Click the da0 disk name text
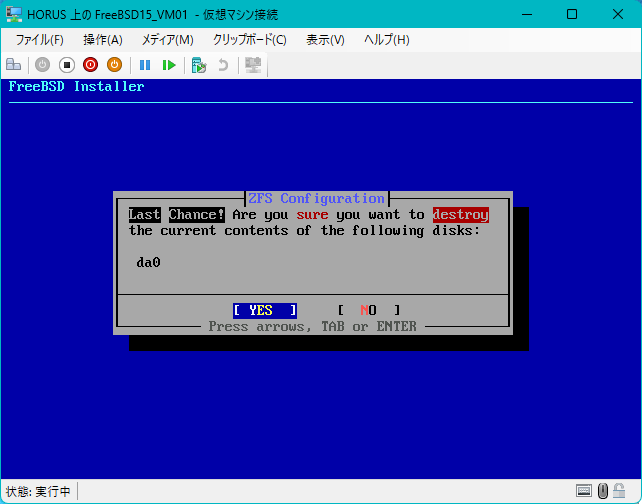642x504 pixels. (x=148, y=262)
